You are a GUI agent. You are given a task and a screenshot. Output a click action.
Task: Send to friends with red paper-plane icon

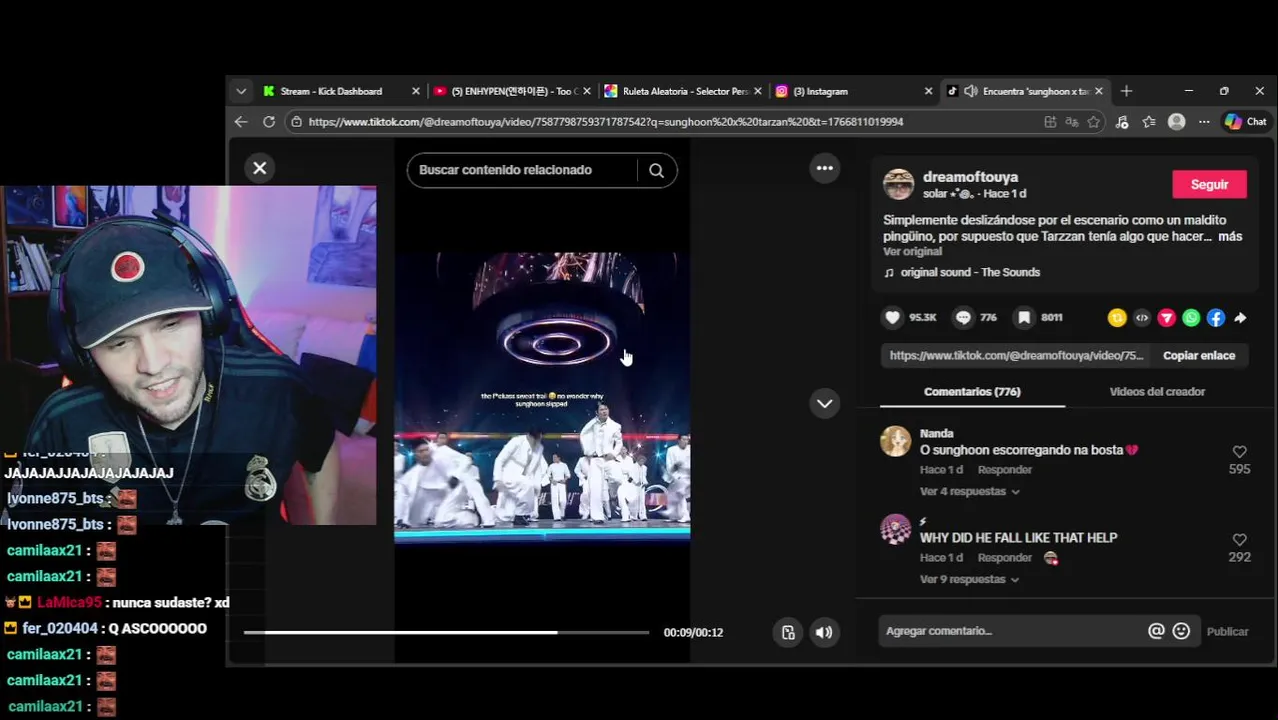click(1166, 318)
